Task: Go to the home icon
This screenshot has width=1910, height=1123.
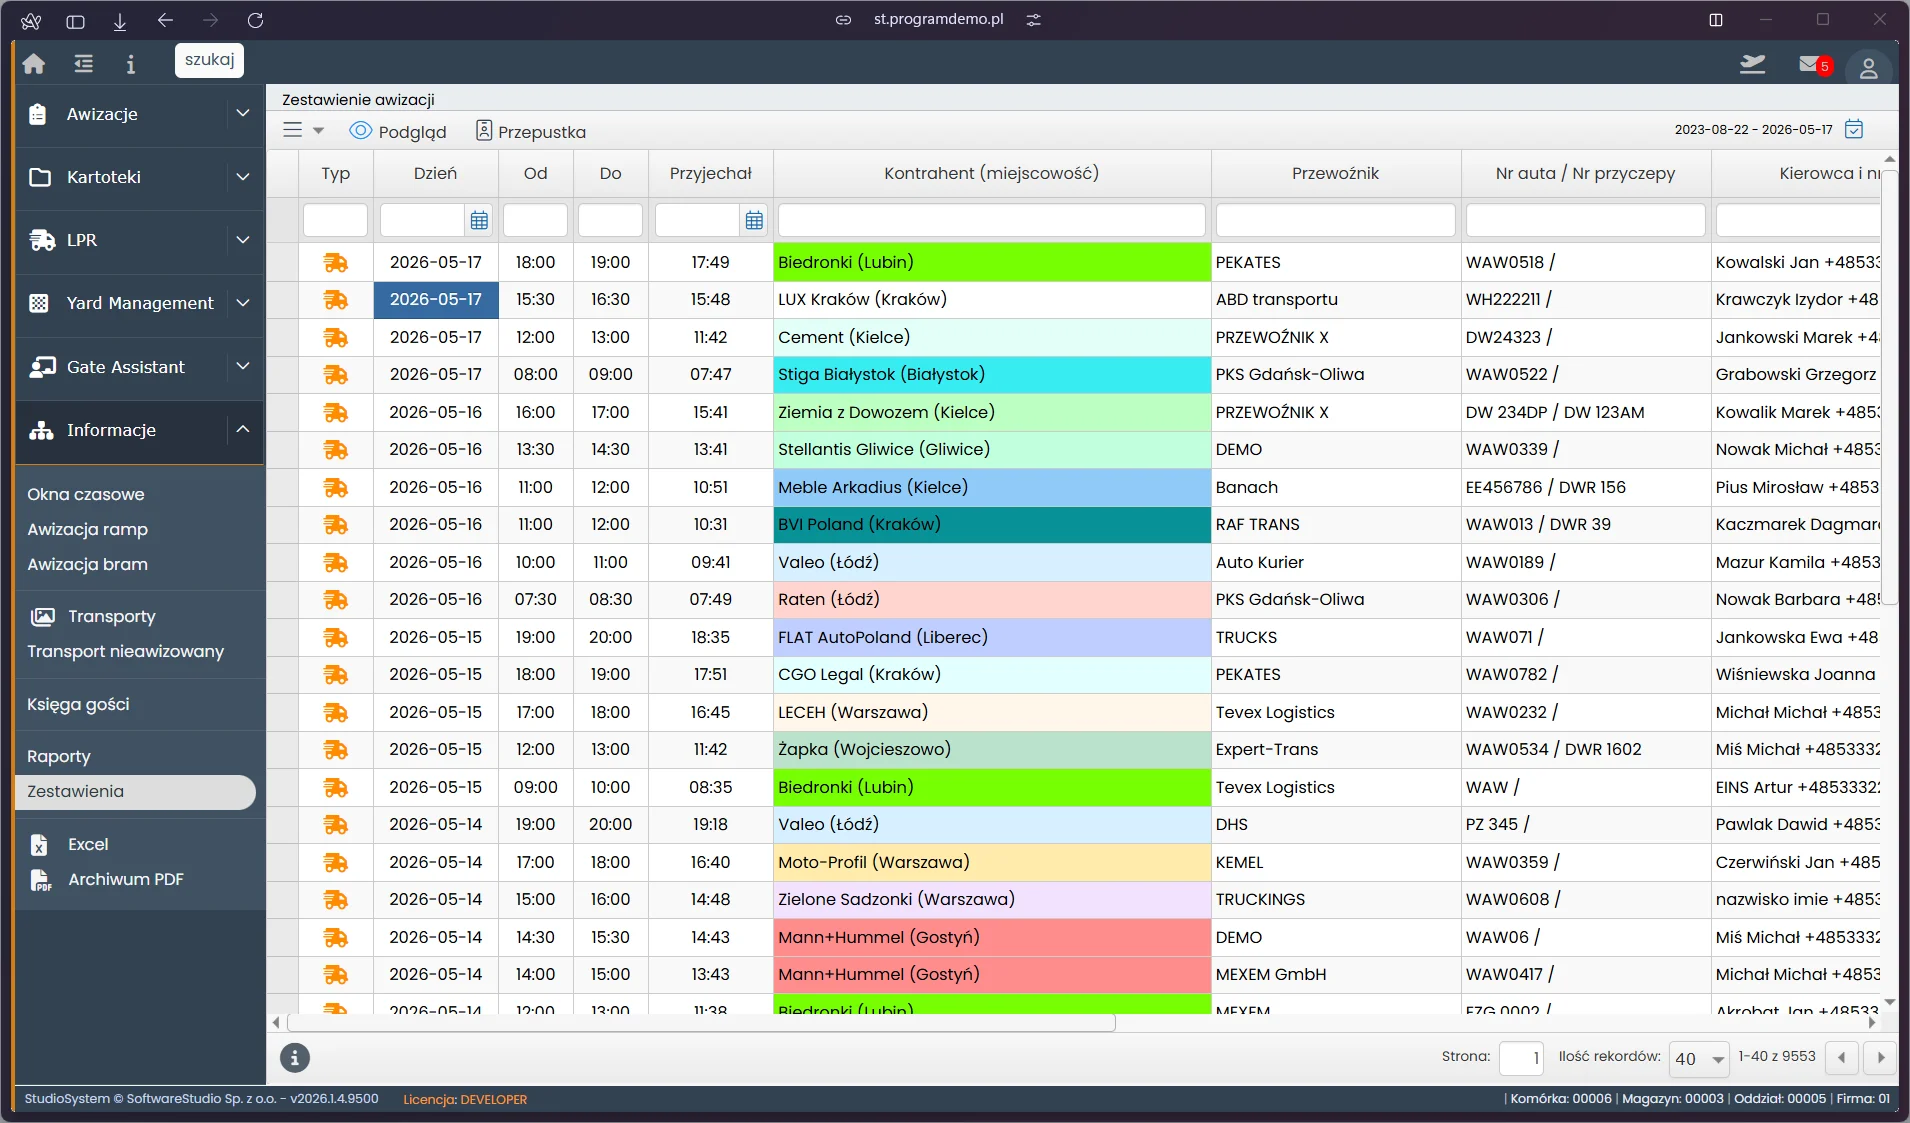Action: coord(34,64)
